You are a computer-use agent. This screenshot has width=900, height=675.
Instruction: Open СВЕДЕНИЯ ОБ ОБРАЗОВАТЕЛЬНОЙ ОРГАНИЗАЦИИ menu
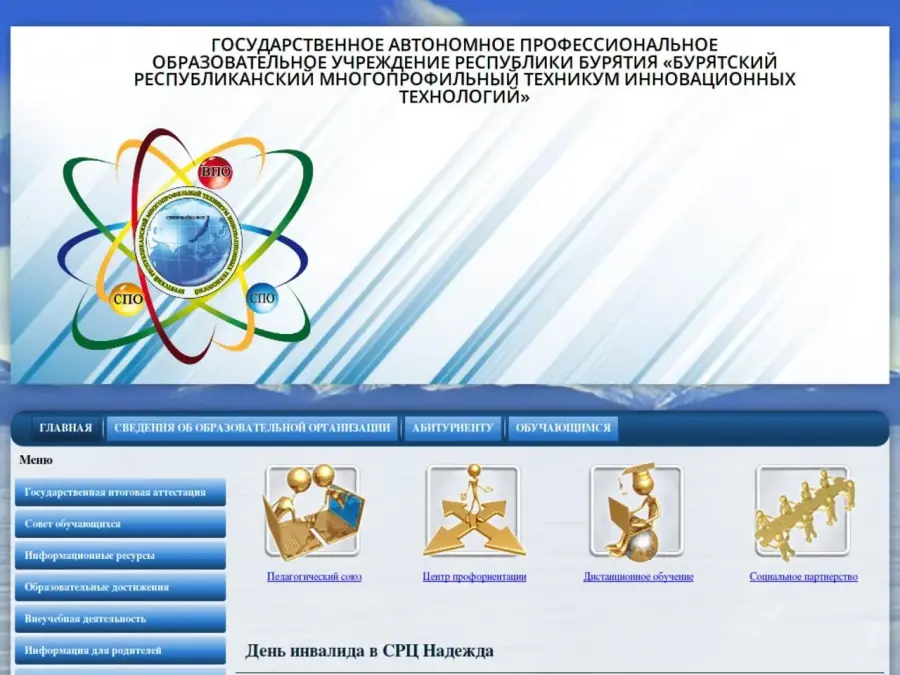[x=252, y=428]
